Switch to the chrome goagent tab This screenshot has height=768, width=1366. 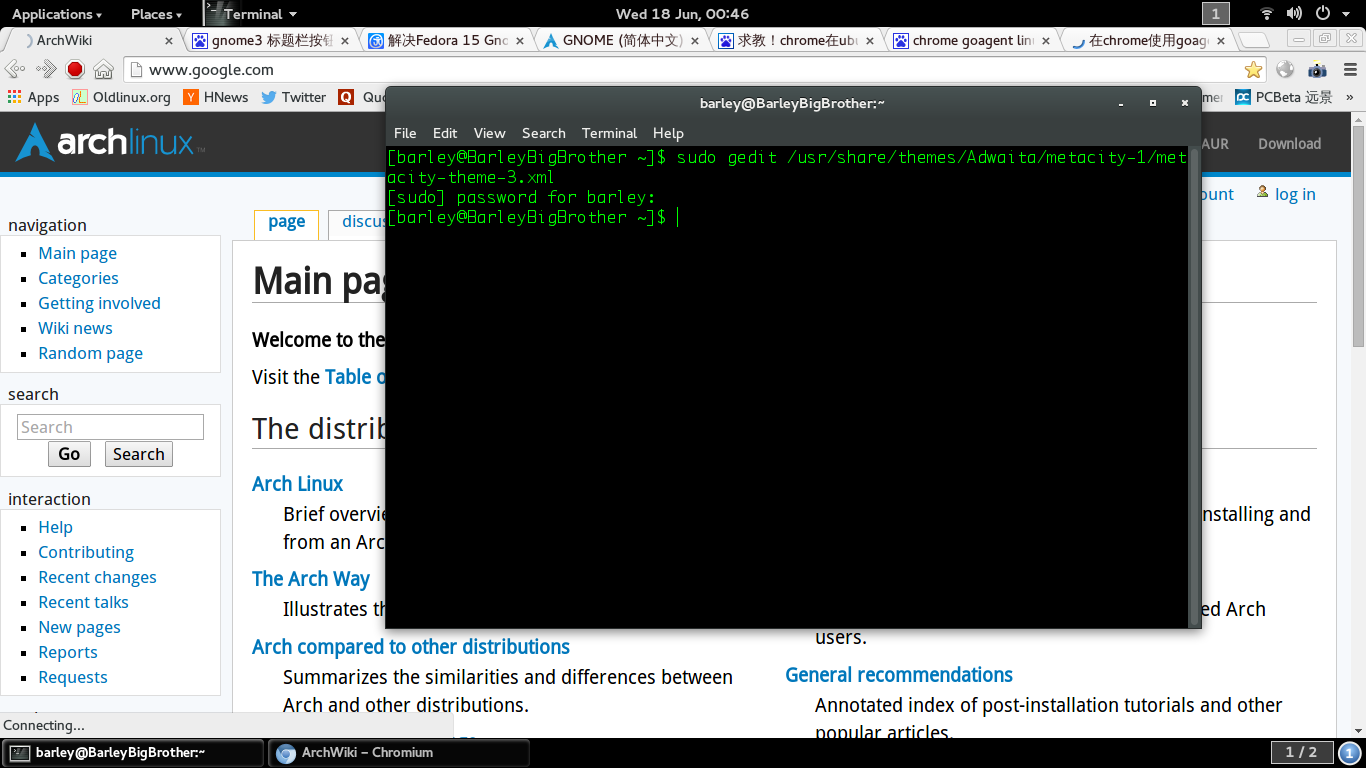[x=974, y=41]
